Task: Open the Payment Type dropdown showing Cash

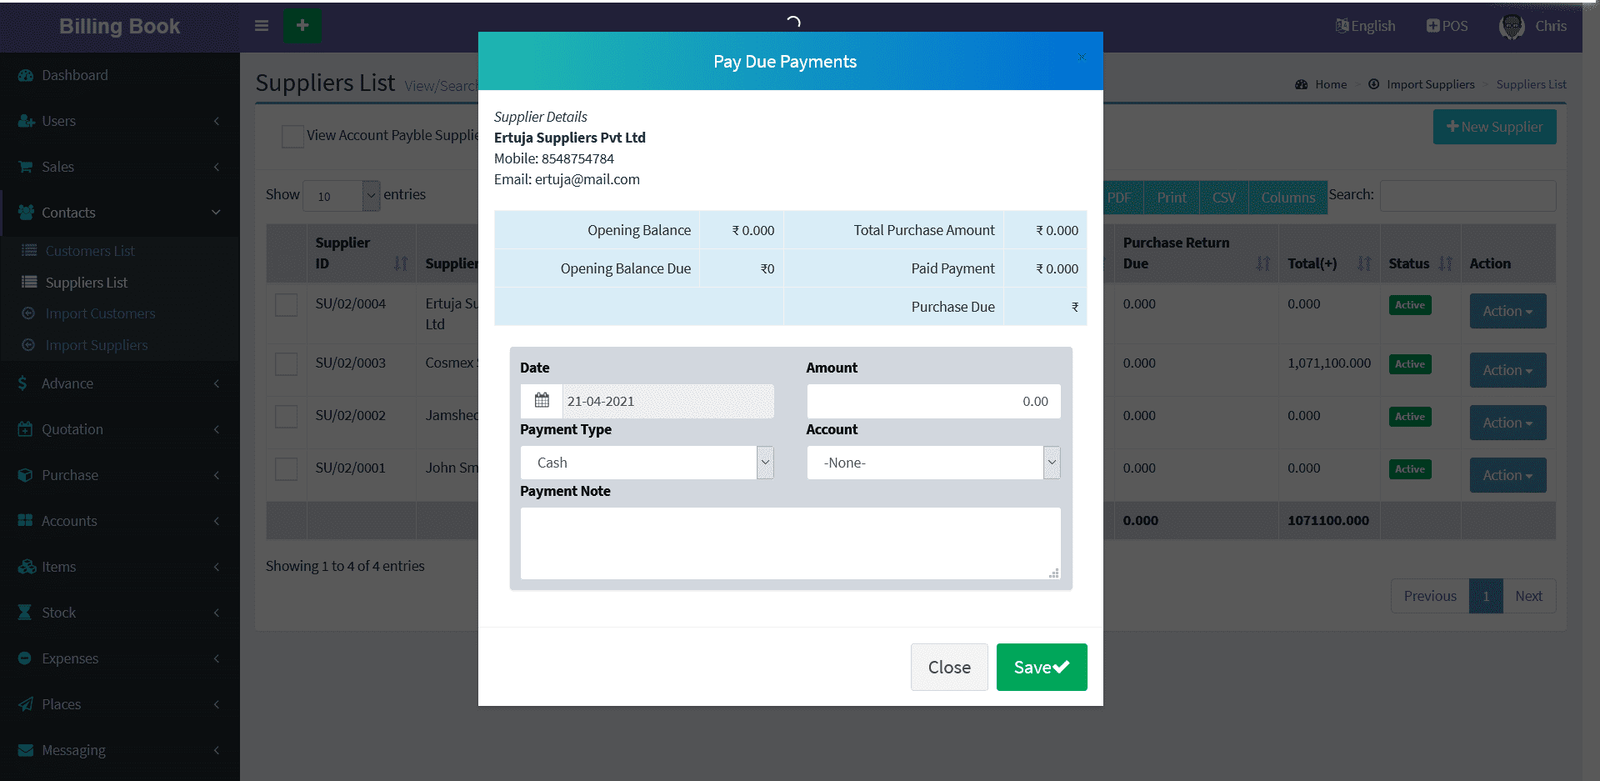Action: (646, 463)
